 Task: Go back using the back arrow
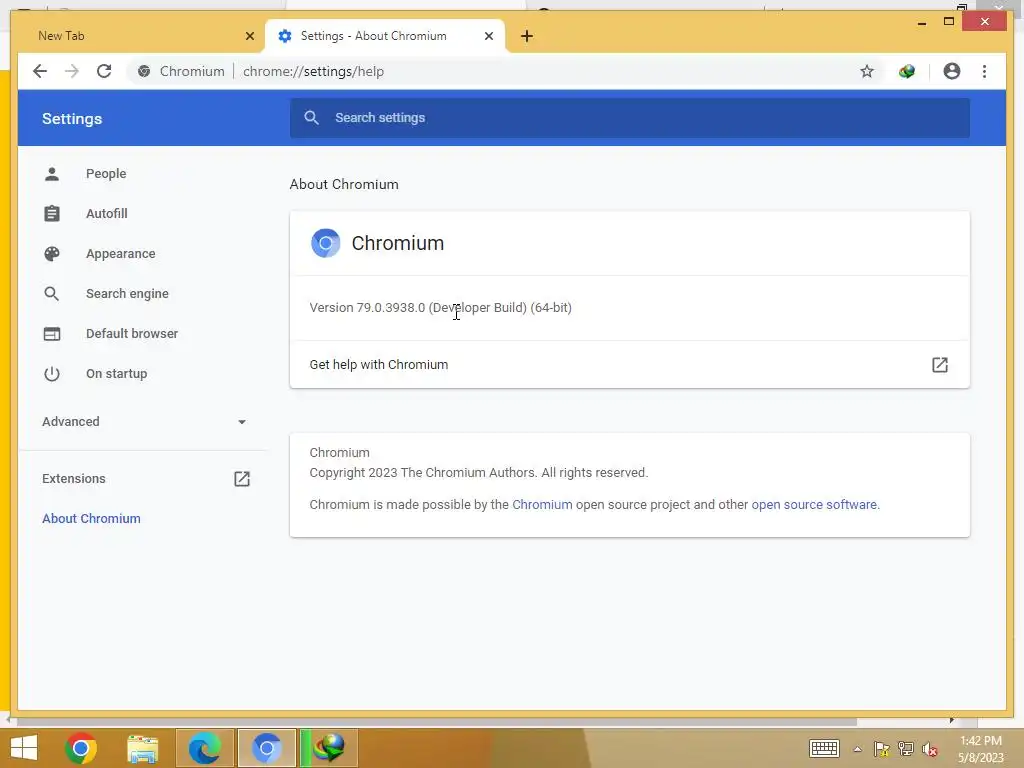(40, 71)
